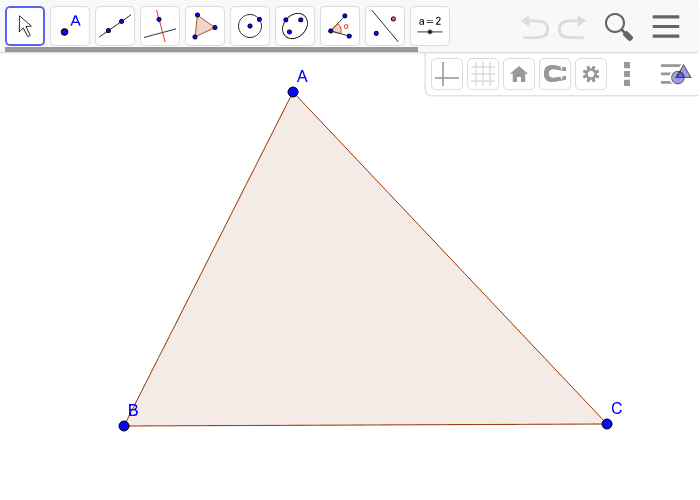This screenshot has width=700, height=500.
Task: Click the Redo arrow
Action: [x=572, y=27]
